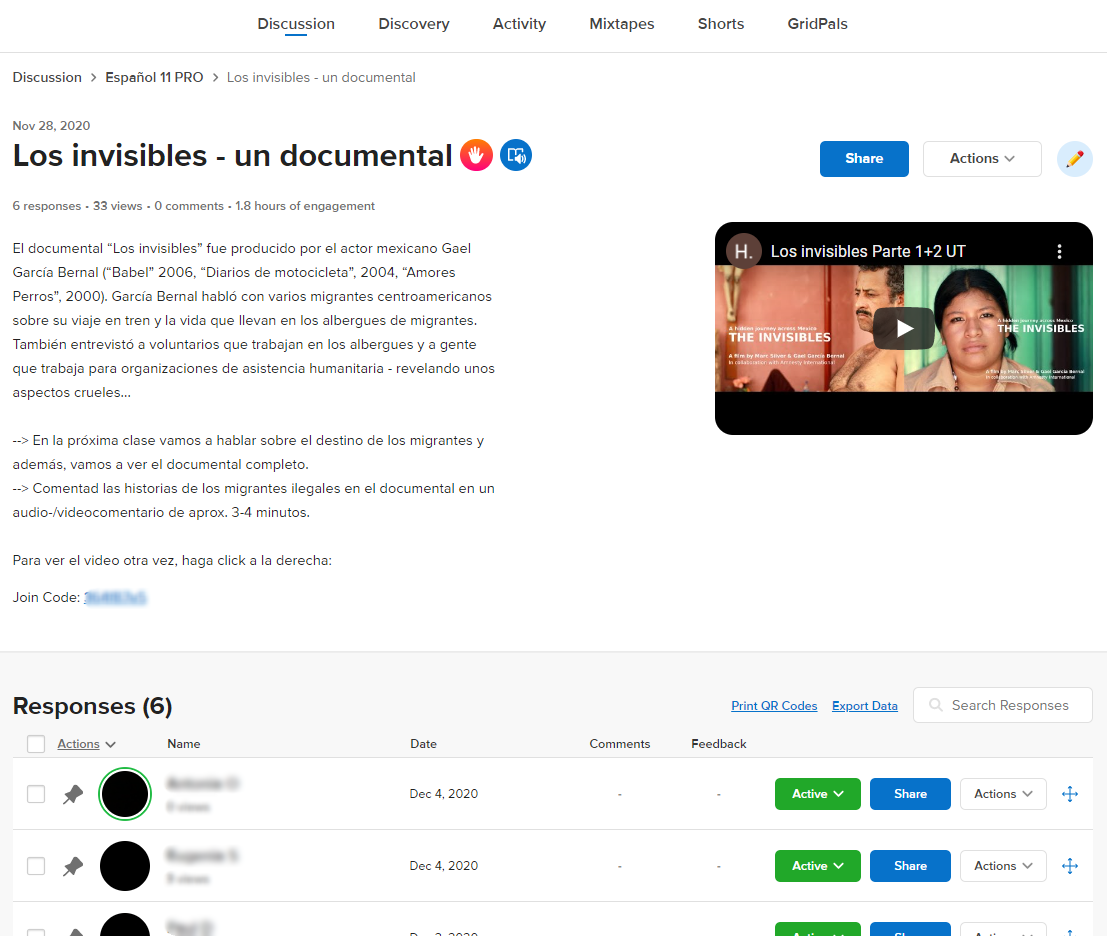
Task: Check the checkbox on Antonia's row
Action: tap(36, 793)
